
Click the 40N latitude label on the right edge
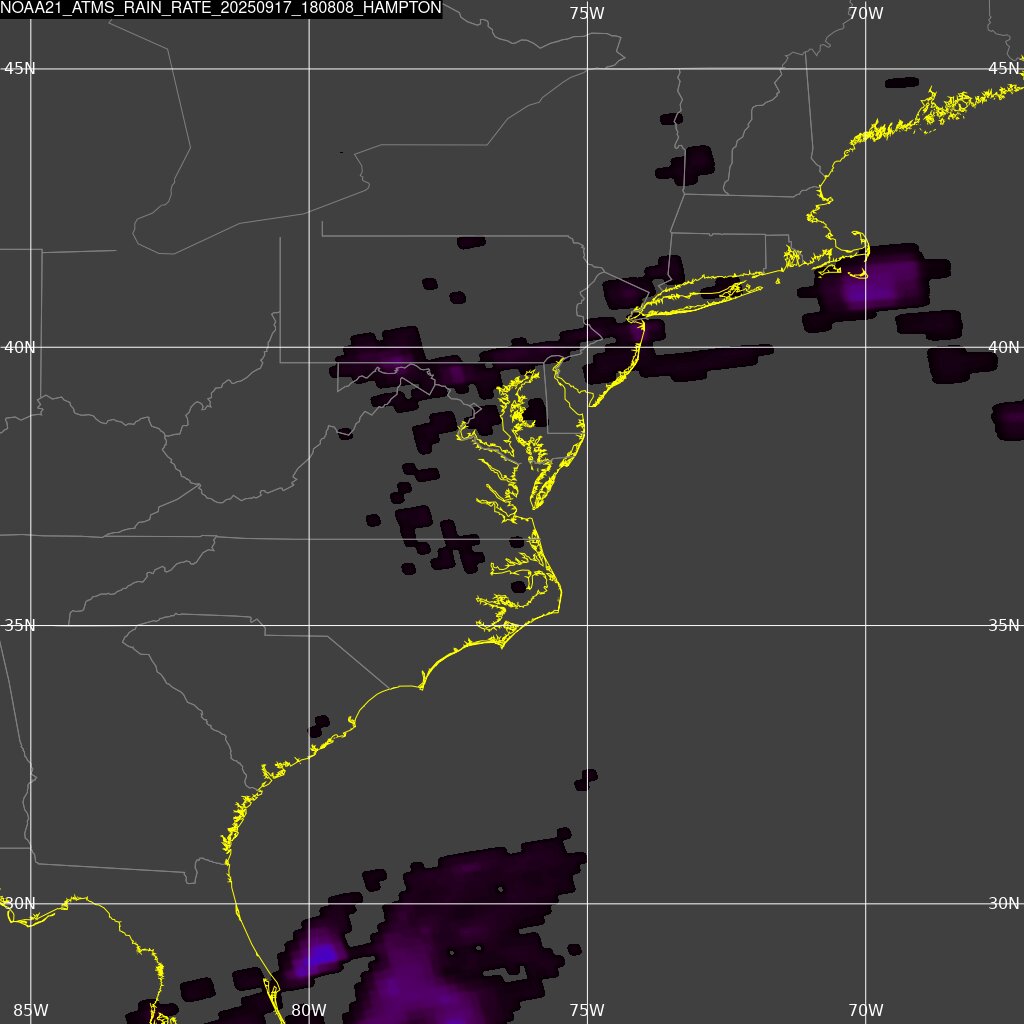[1004, 347]
